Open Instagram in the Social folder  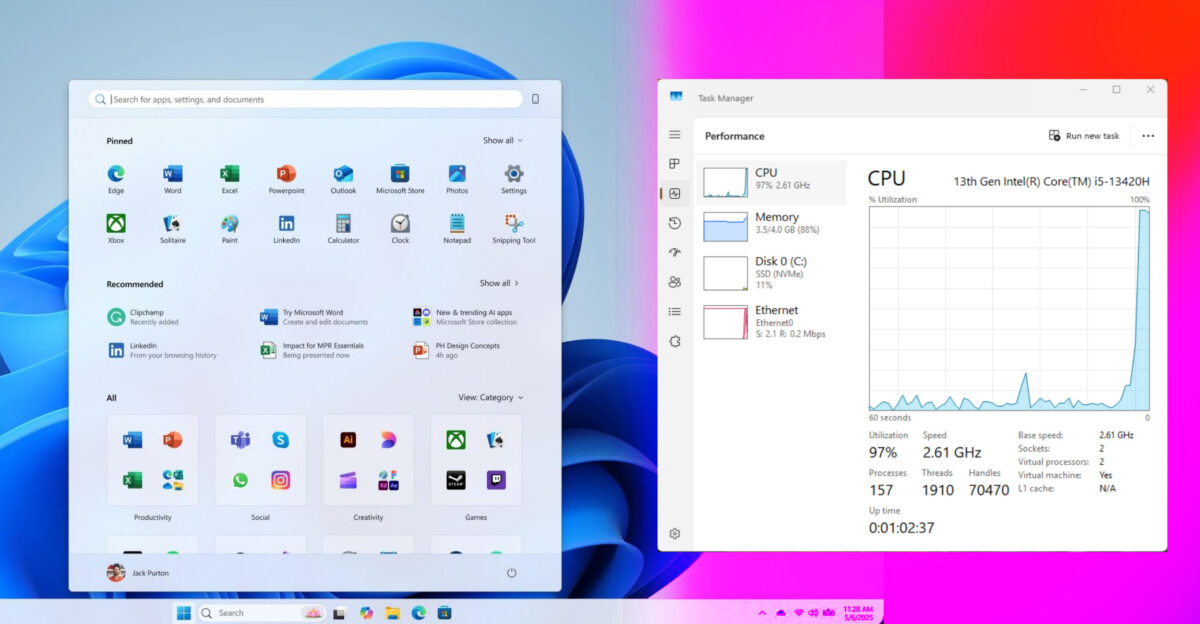pos(281,480)
